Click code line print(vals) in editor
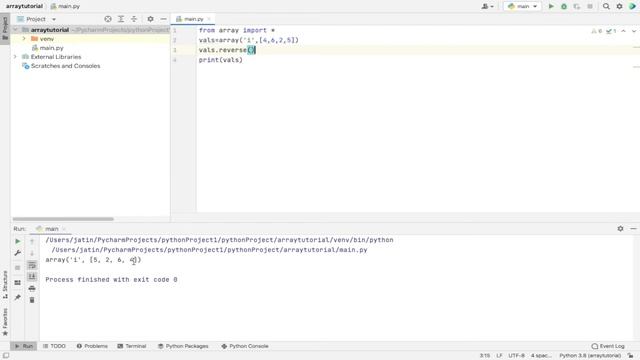640x360 pixels. coord(220,60)
